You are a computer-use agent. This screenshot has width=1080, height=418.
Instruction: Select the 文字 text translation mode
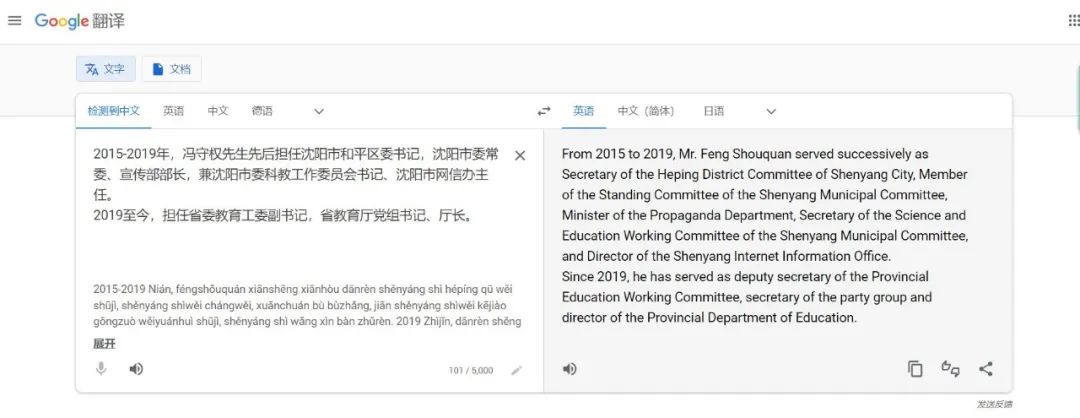[x=105, y=69]
